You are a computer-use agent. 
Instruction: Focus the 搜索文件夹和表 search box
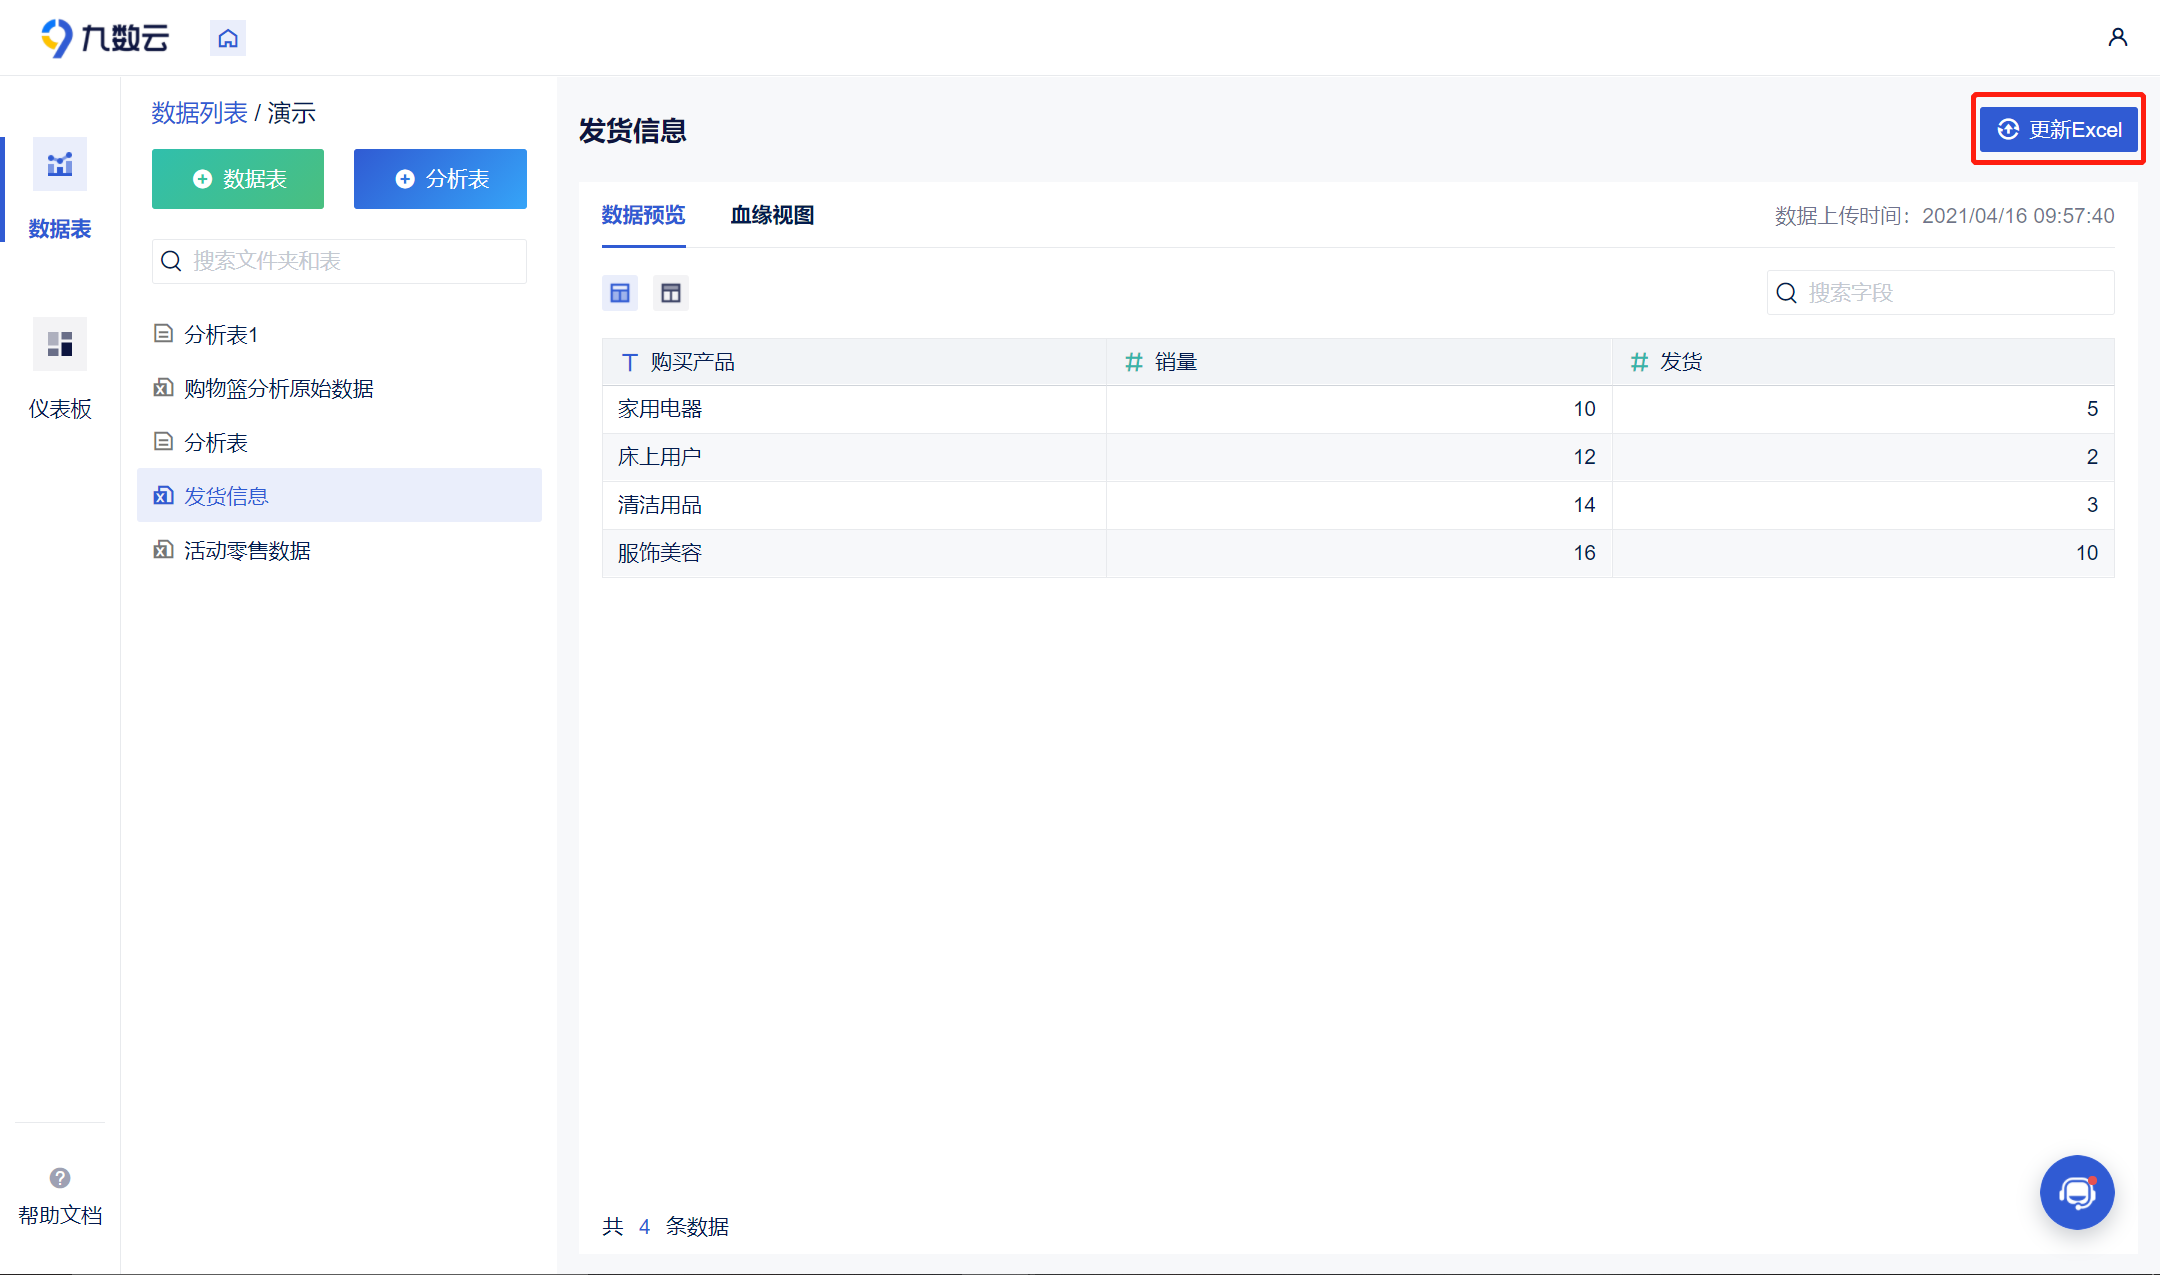[x=340, y=261]
